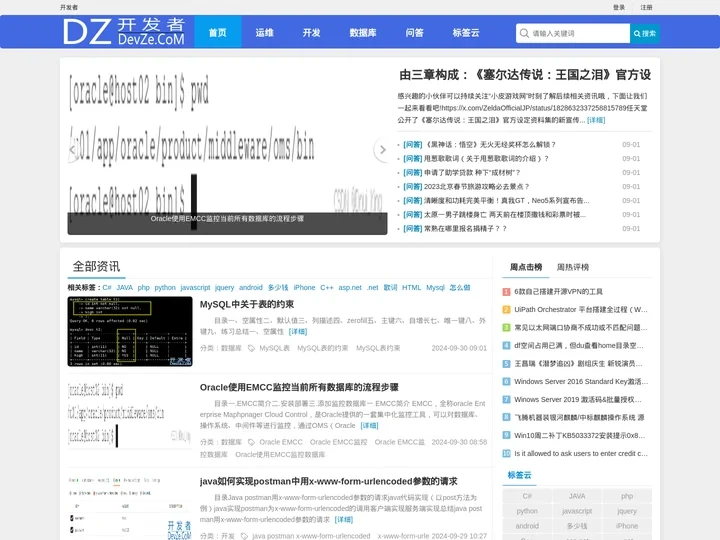Screen dimensions: 720x540
Task: Open the 首页 nav tab
Action: point(218,32)
